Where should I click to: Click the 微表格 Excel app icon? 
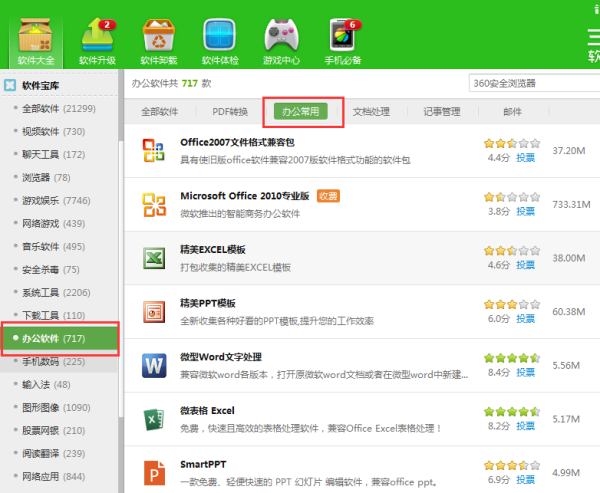coord(154,419)
